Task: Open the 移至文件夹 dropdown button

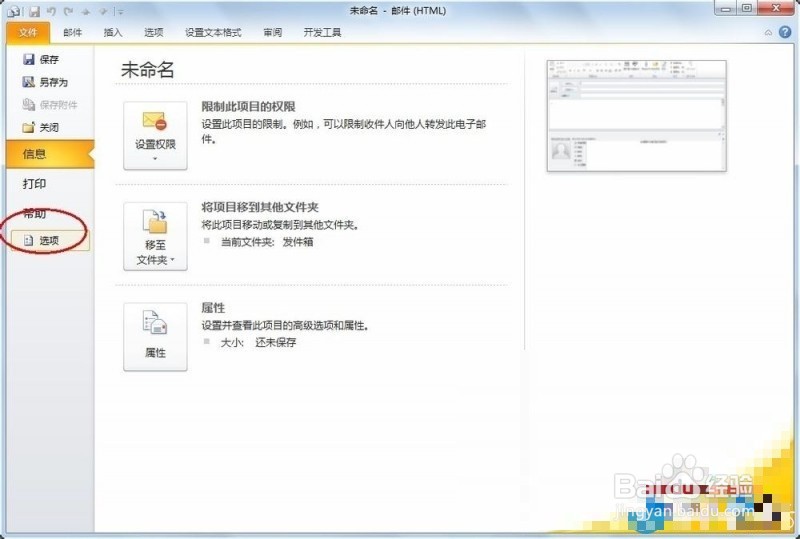Action: [x=155, y=236]
